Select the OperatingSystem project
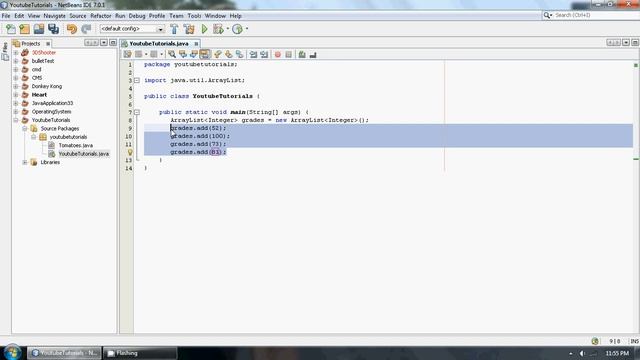Image resolution: width=640 pixels, height=360 pixels. (51, 112)
